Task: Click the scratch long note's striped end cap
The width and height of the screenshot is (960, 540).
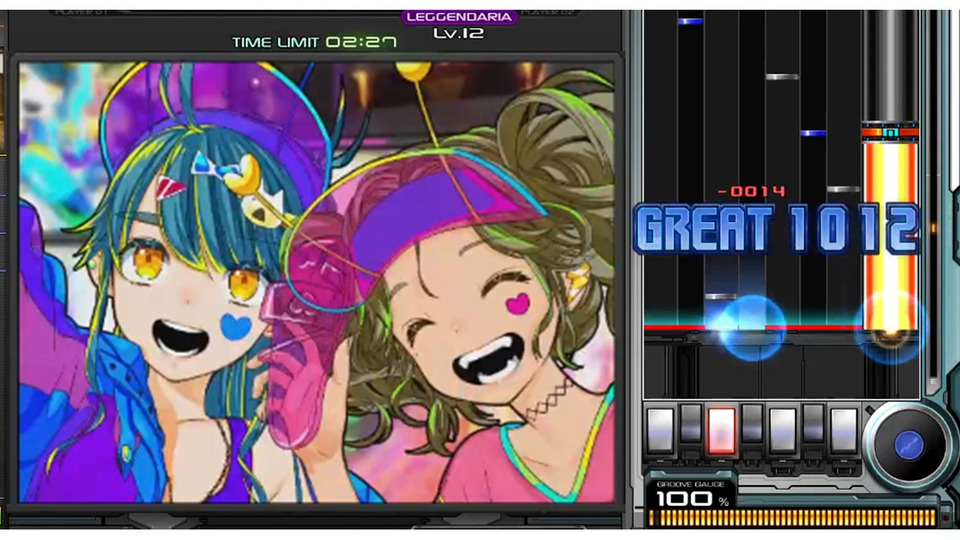Action: 890,132
